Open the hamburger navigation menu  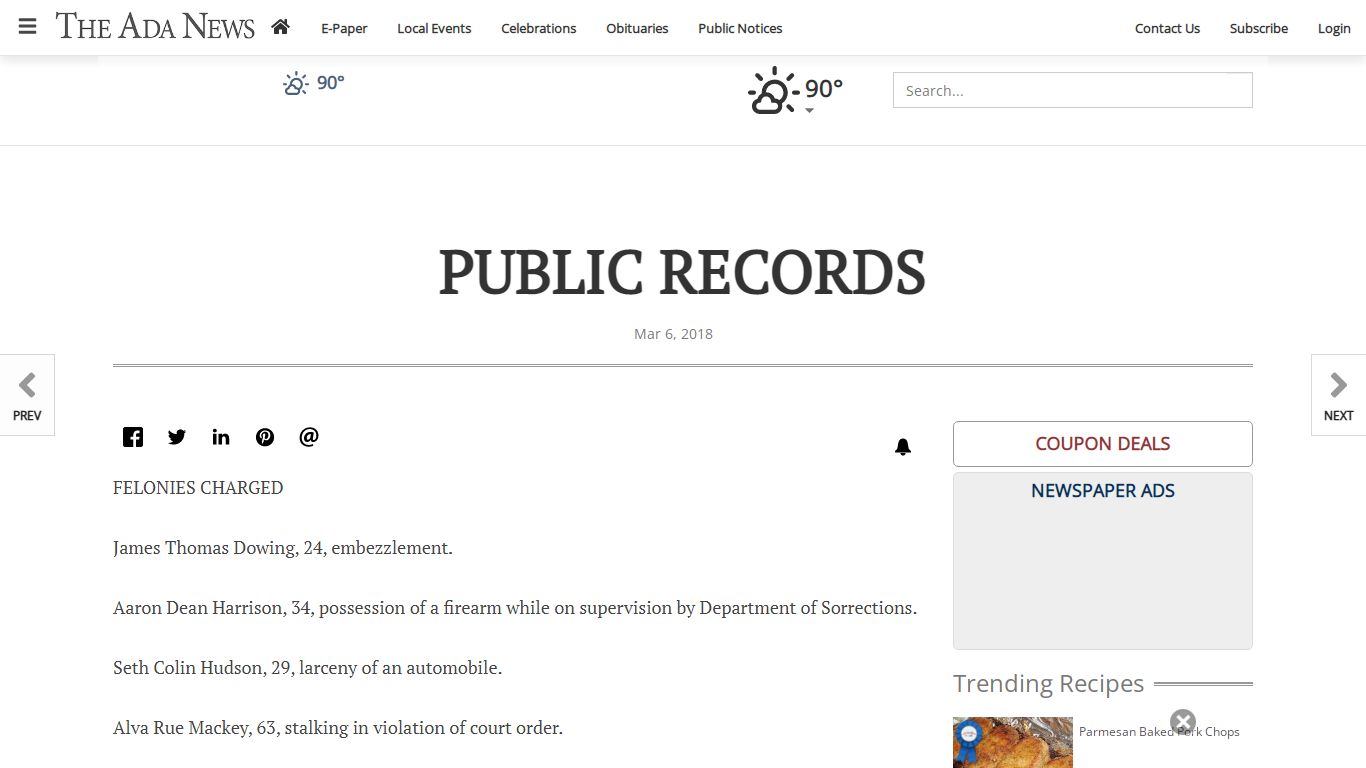coord(27,27)
